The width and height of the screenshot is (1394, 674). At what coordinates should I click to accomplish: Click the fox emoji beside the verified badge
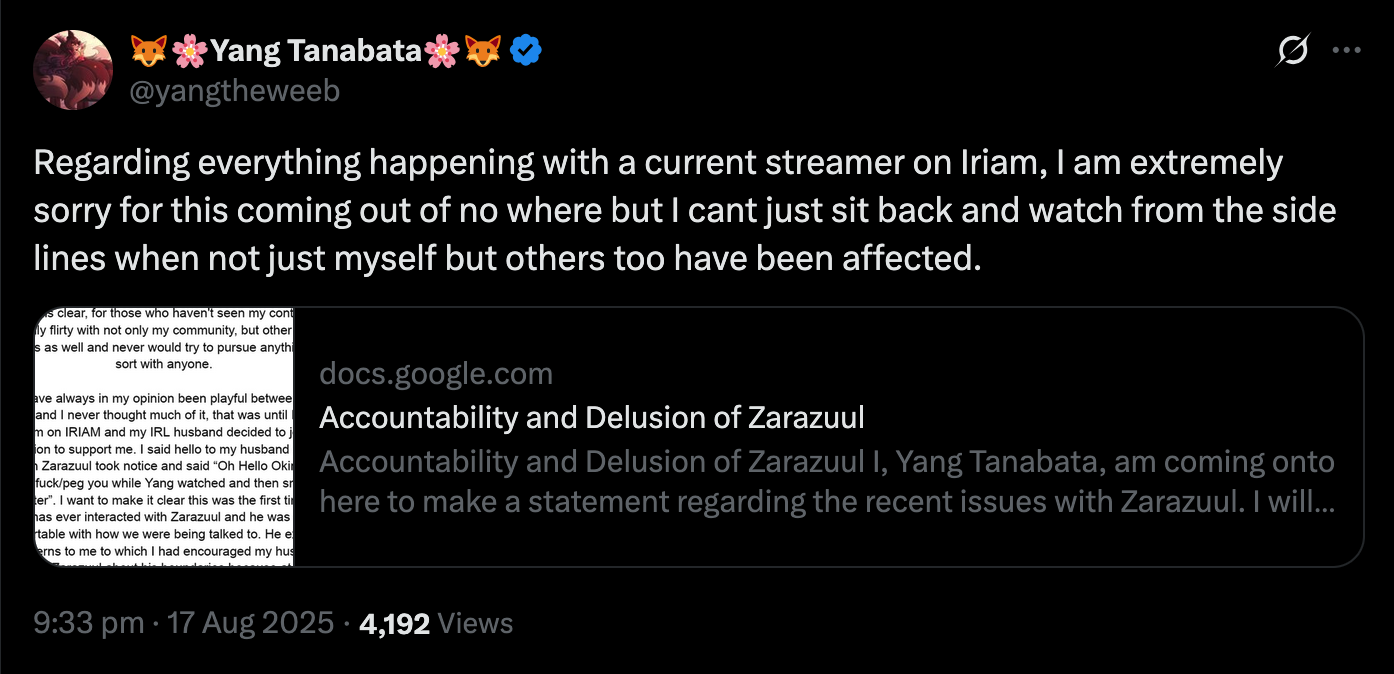pyautogui.click(x=483, y=49)
